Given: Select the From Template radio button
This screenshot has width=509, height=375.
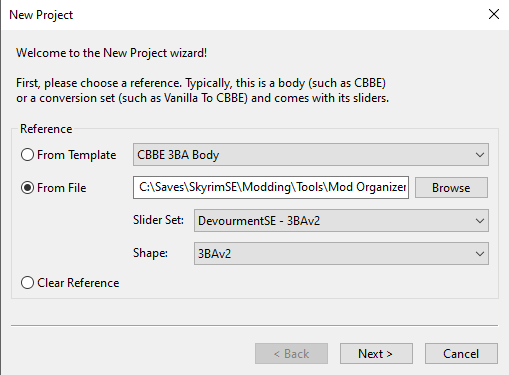Looking at the screenshot, I should tap(27, 155).
